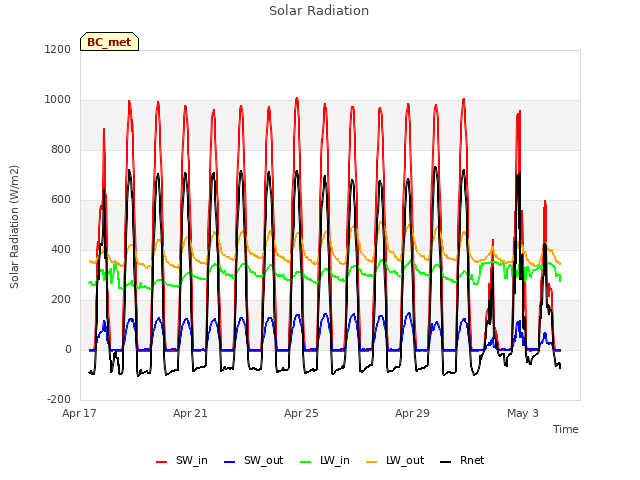Click the Solar Radiation (W/m2) axis title

[14, 227]
